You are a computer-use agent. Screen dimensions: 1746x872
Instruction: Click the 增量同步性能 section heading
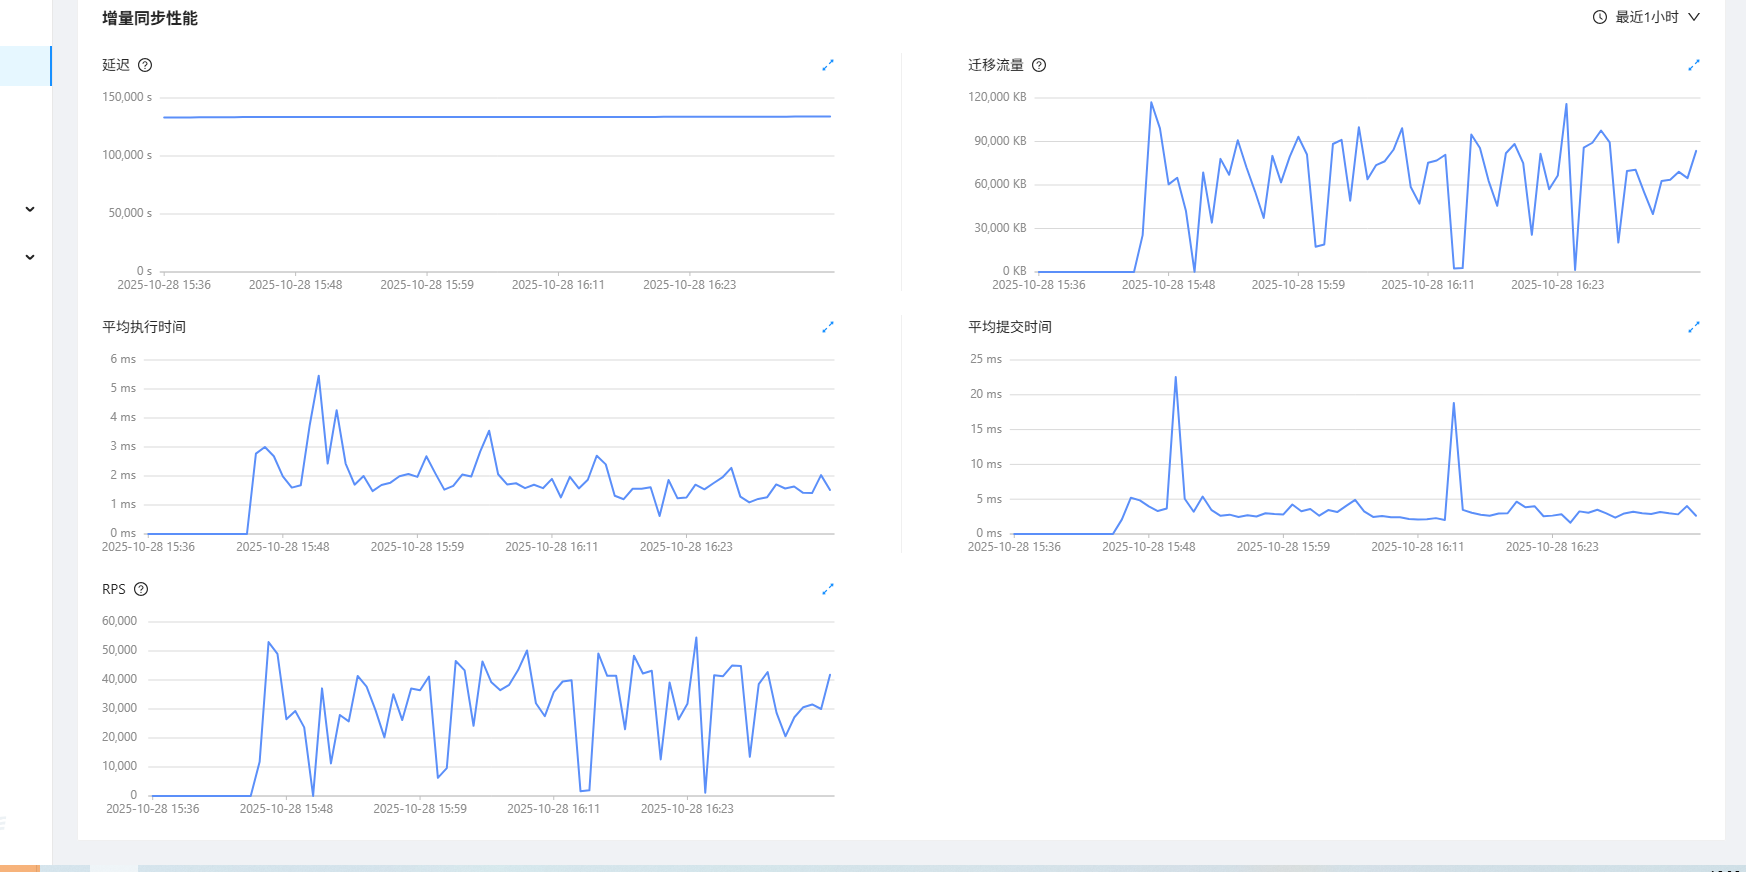point(150,18)
